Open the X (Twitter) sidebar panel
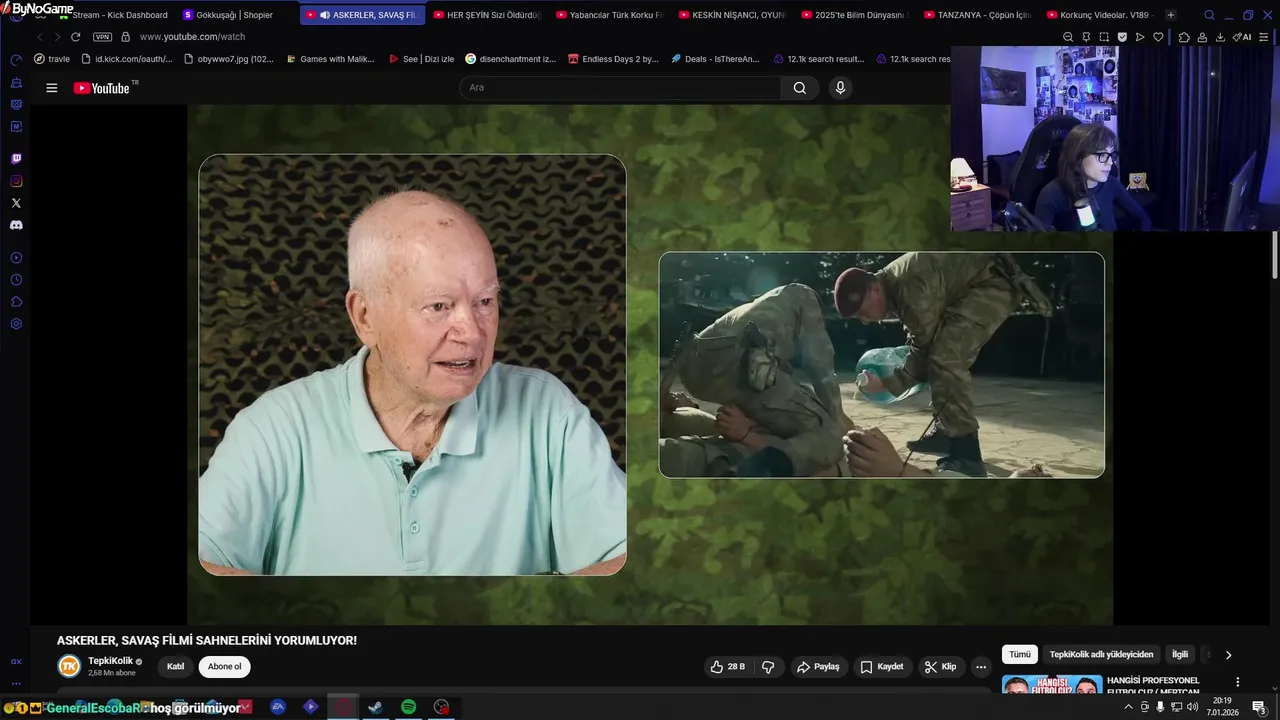 point(16,203)
